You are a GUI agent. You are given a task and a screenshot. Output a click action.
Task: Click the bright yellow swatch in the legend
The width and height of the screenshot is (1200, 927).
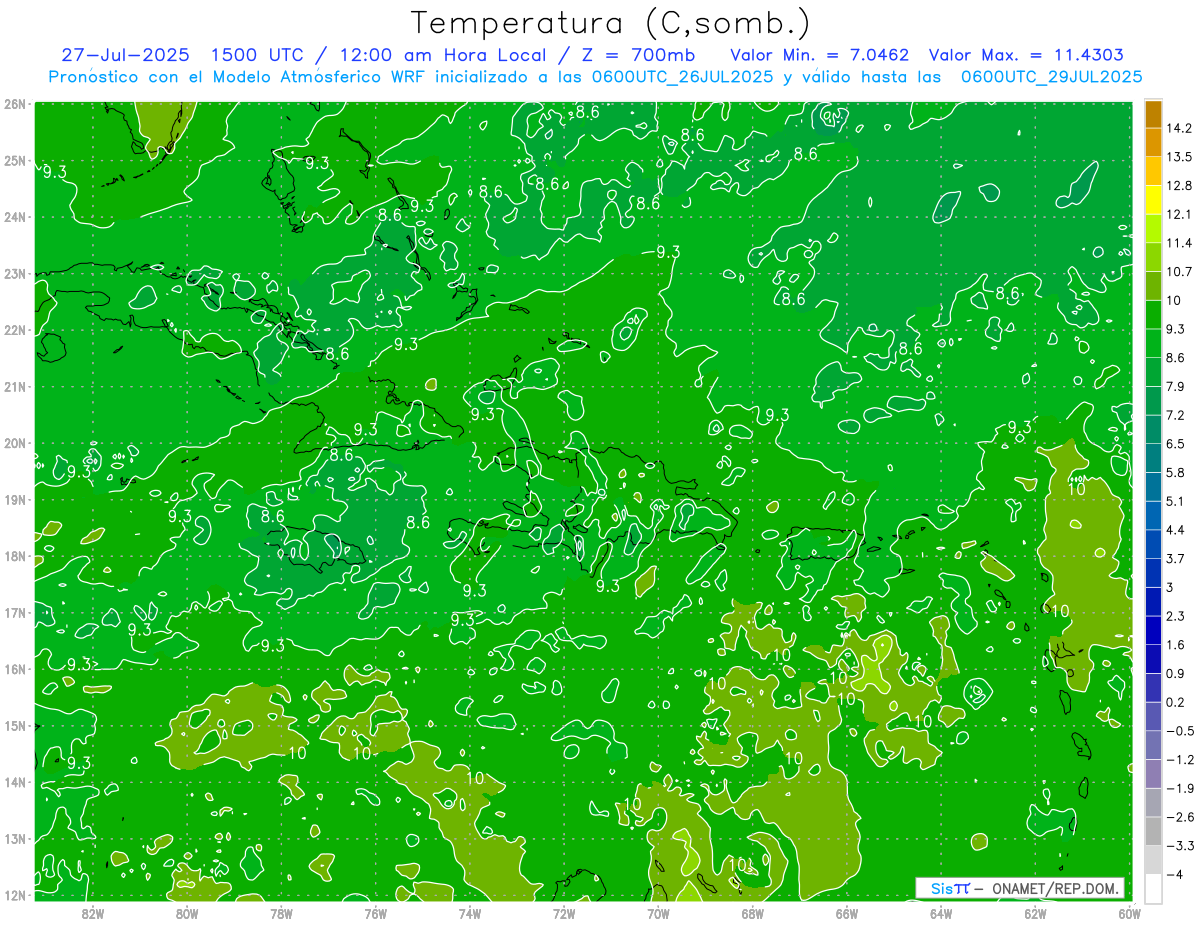pos(1153,199)
